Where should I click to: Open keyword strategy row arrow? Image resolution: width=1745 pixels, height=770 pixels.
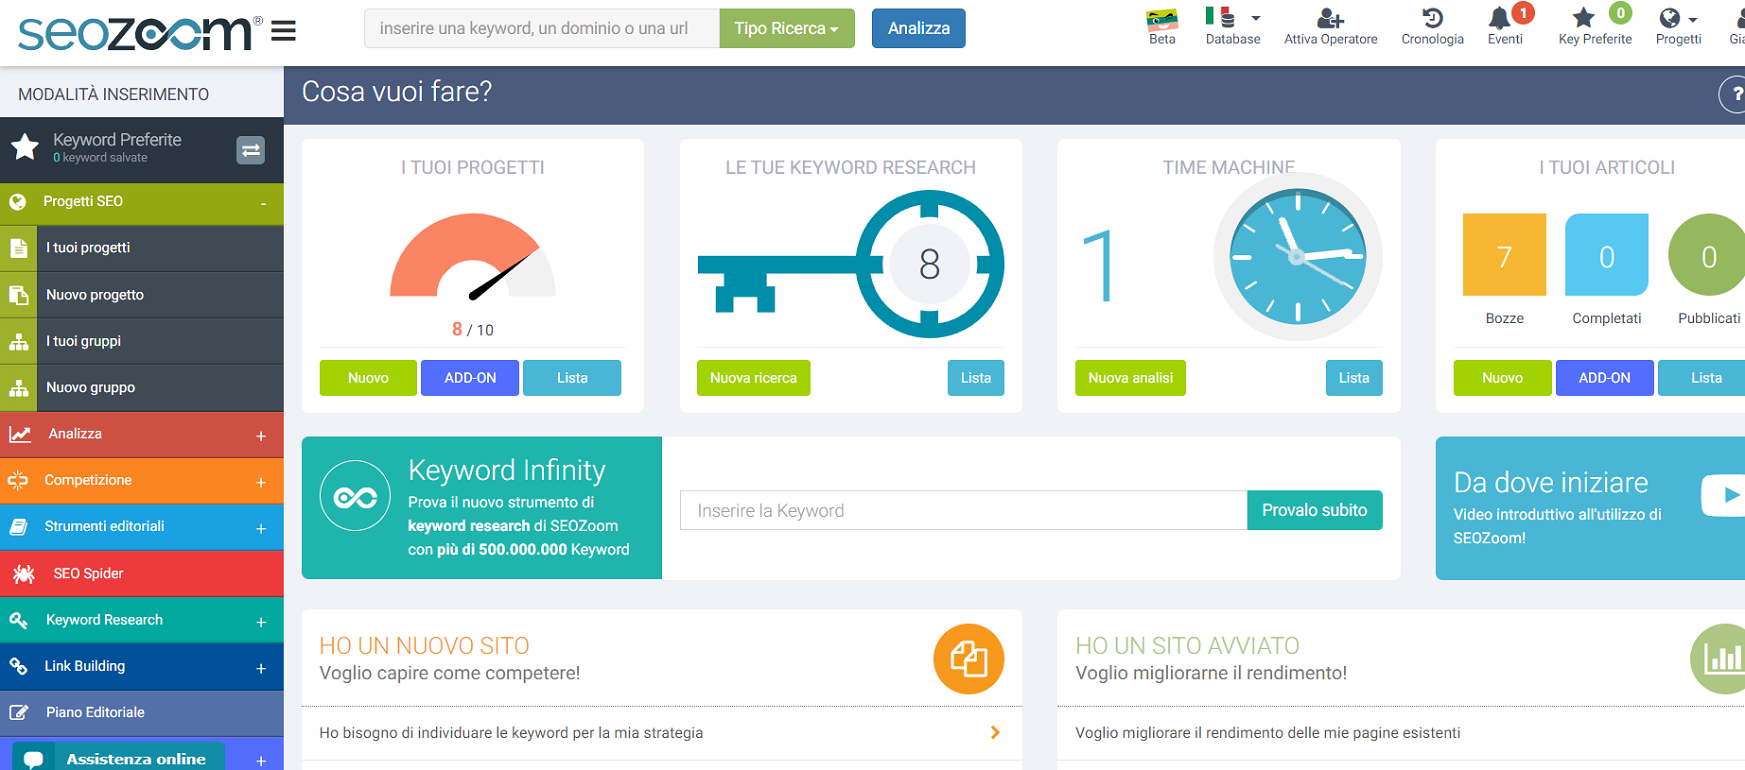(994, 733)
